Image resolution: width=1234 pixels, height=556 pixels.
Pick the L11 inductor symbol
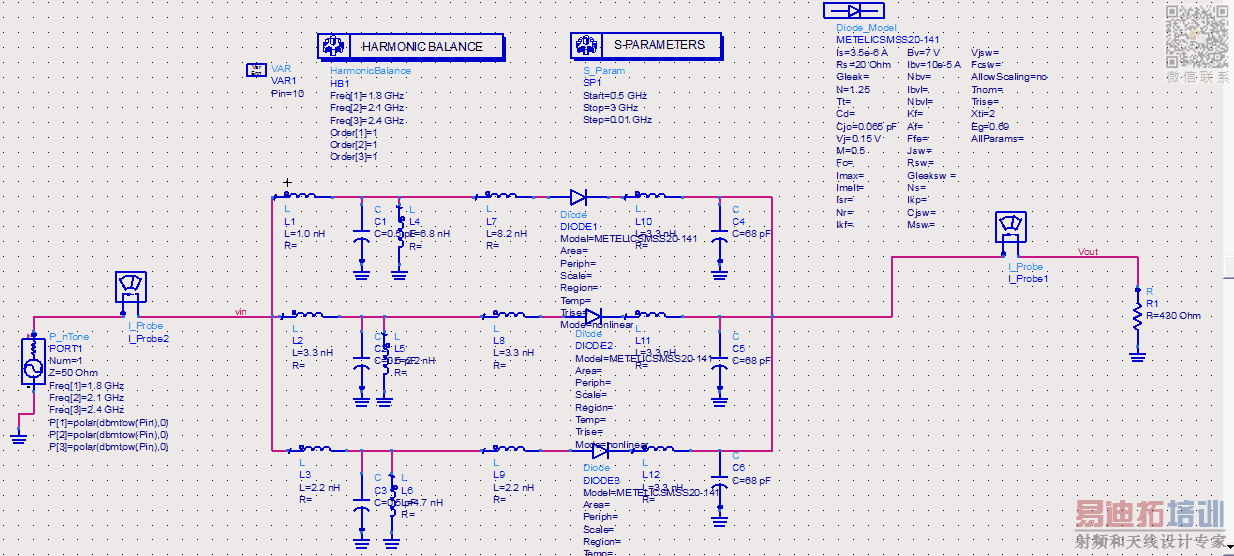[650, 314]
